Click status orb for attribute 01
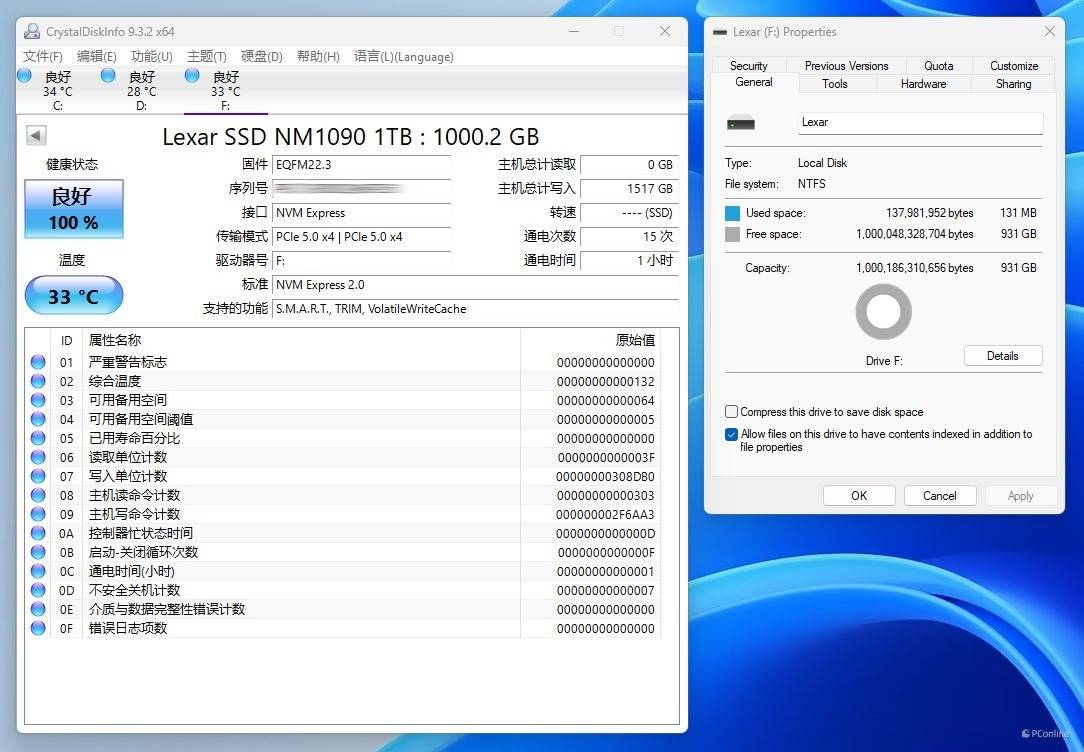1084x752 pixels. [x=38, y=361]
